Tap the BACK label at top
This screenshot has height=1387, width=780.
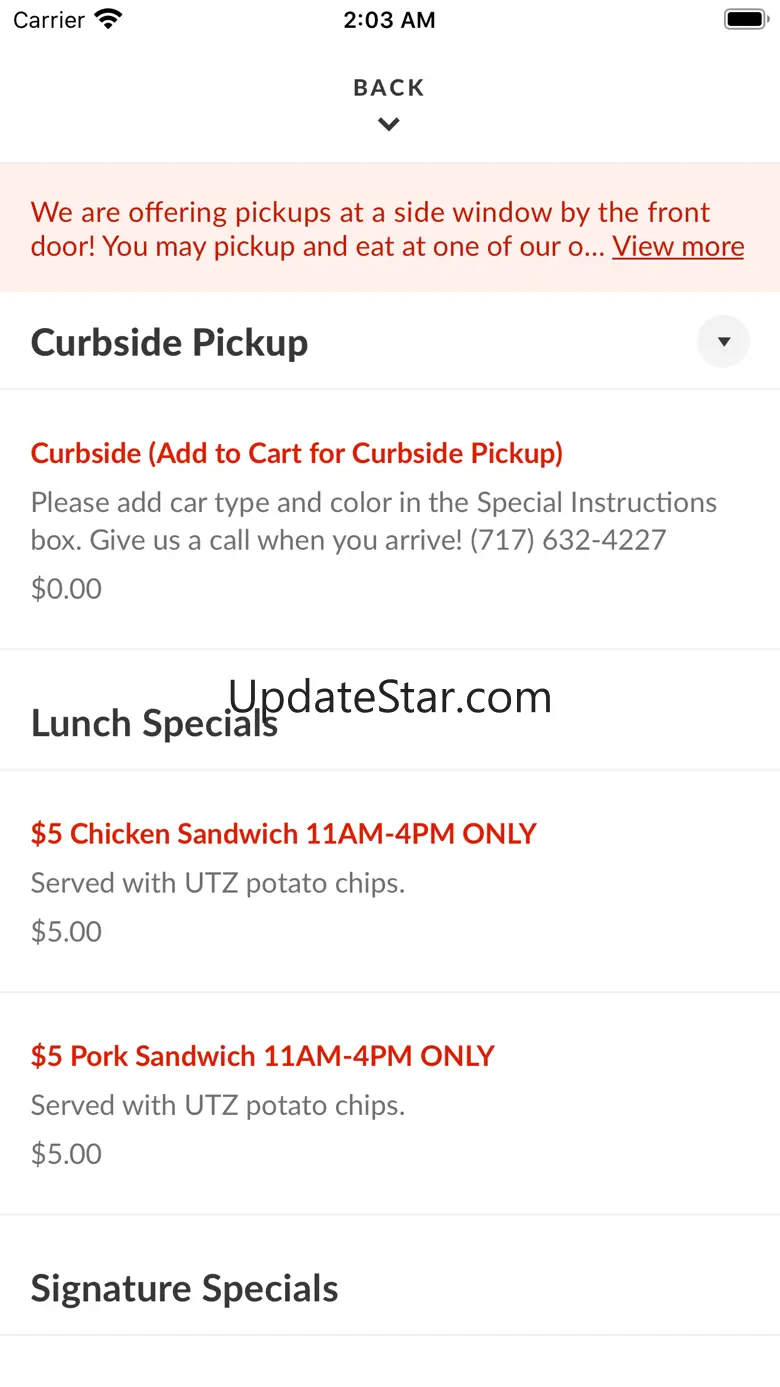tap(389, 88)
